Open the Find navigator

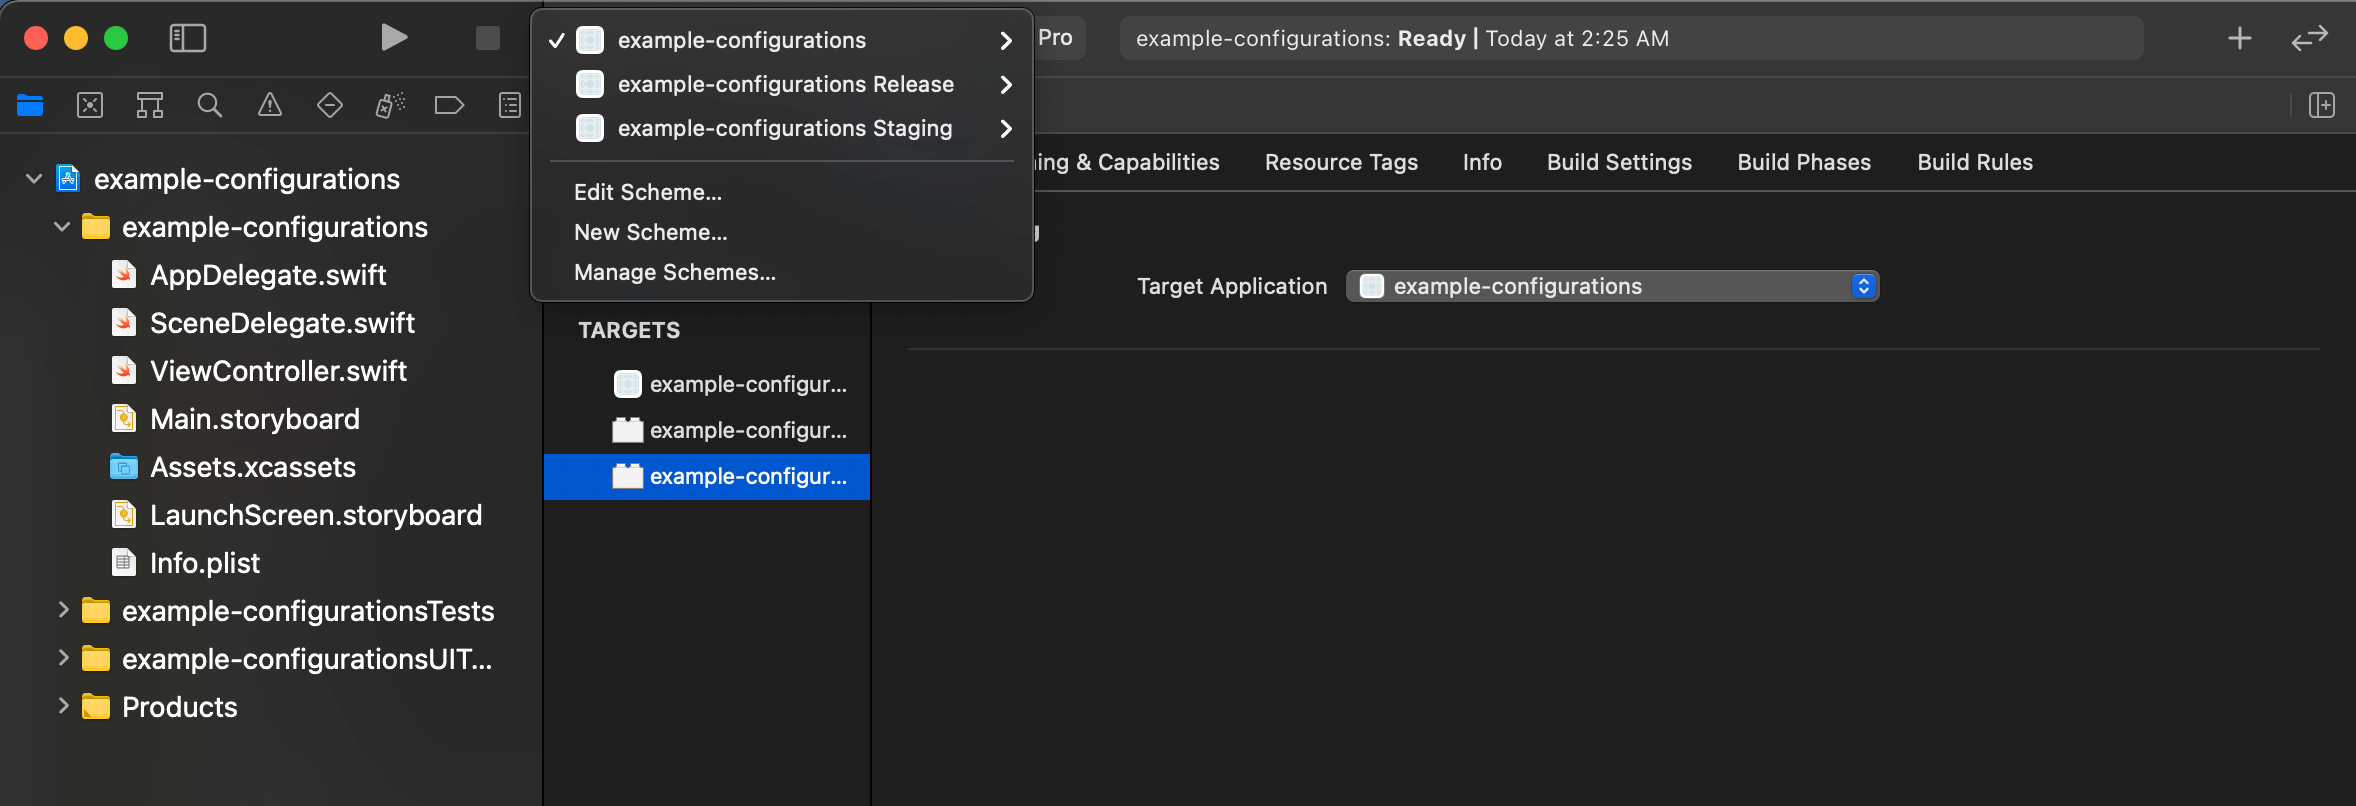(x=210, y=105)
